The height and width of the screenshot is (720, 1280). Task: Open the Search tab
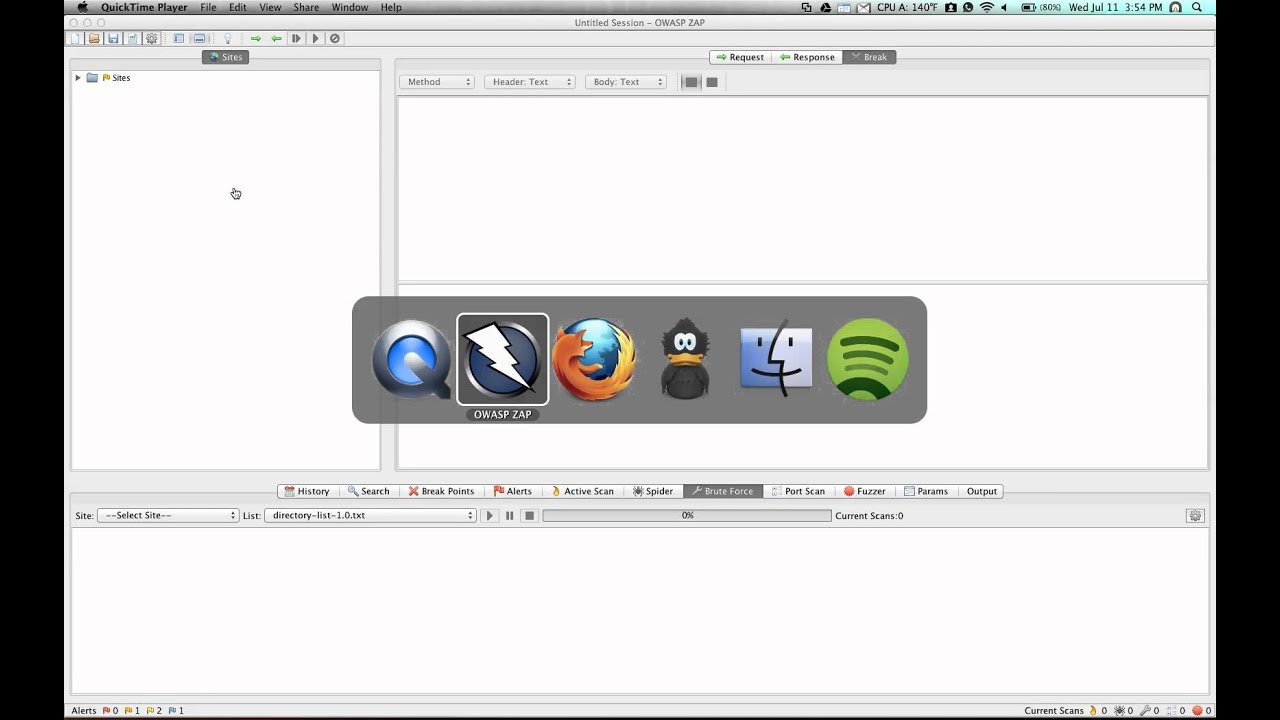point(369,491)
